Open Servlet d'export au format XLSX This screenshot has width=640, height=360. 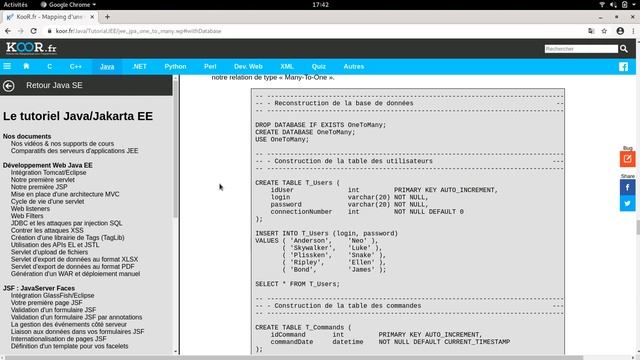(75, 260)
